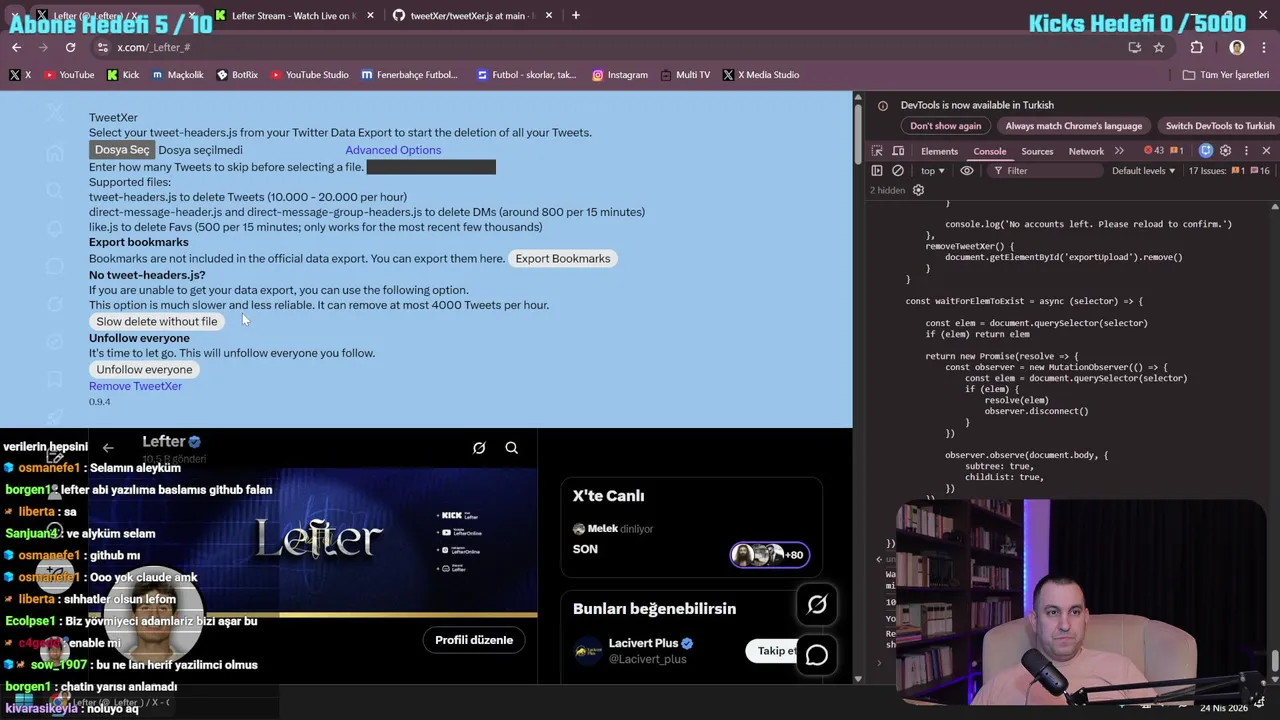Open the Maçkolik bookmark
Image resolution: width=1280 pixels, height=720 pixels.
[x=177, y=75]
